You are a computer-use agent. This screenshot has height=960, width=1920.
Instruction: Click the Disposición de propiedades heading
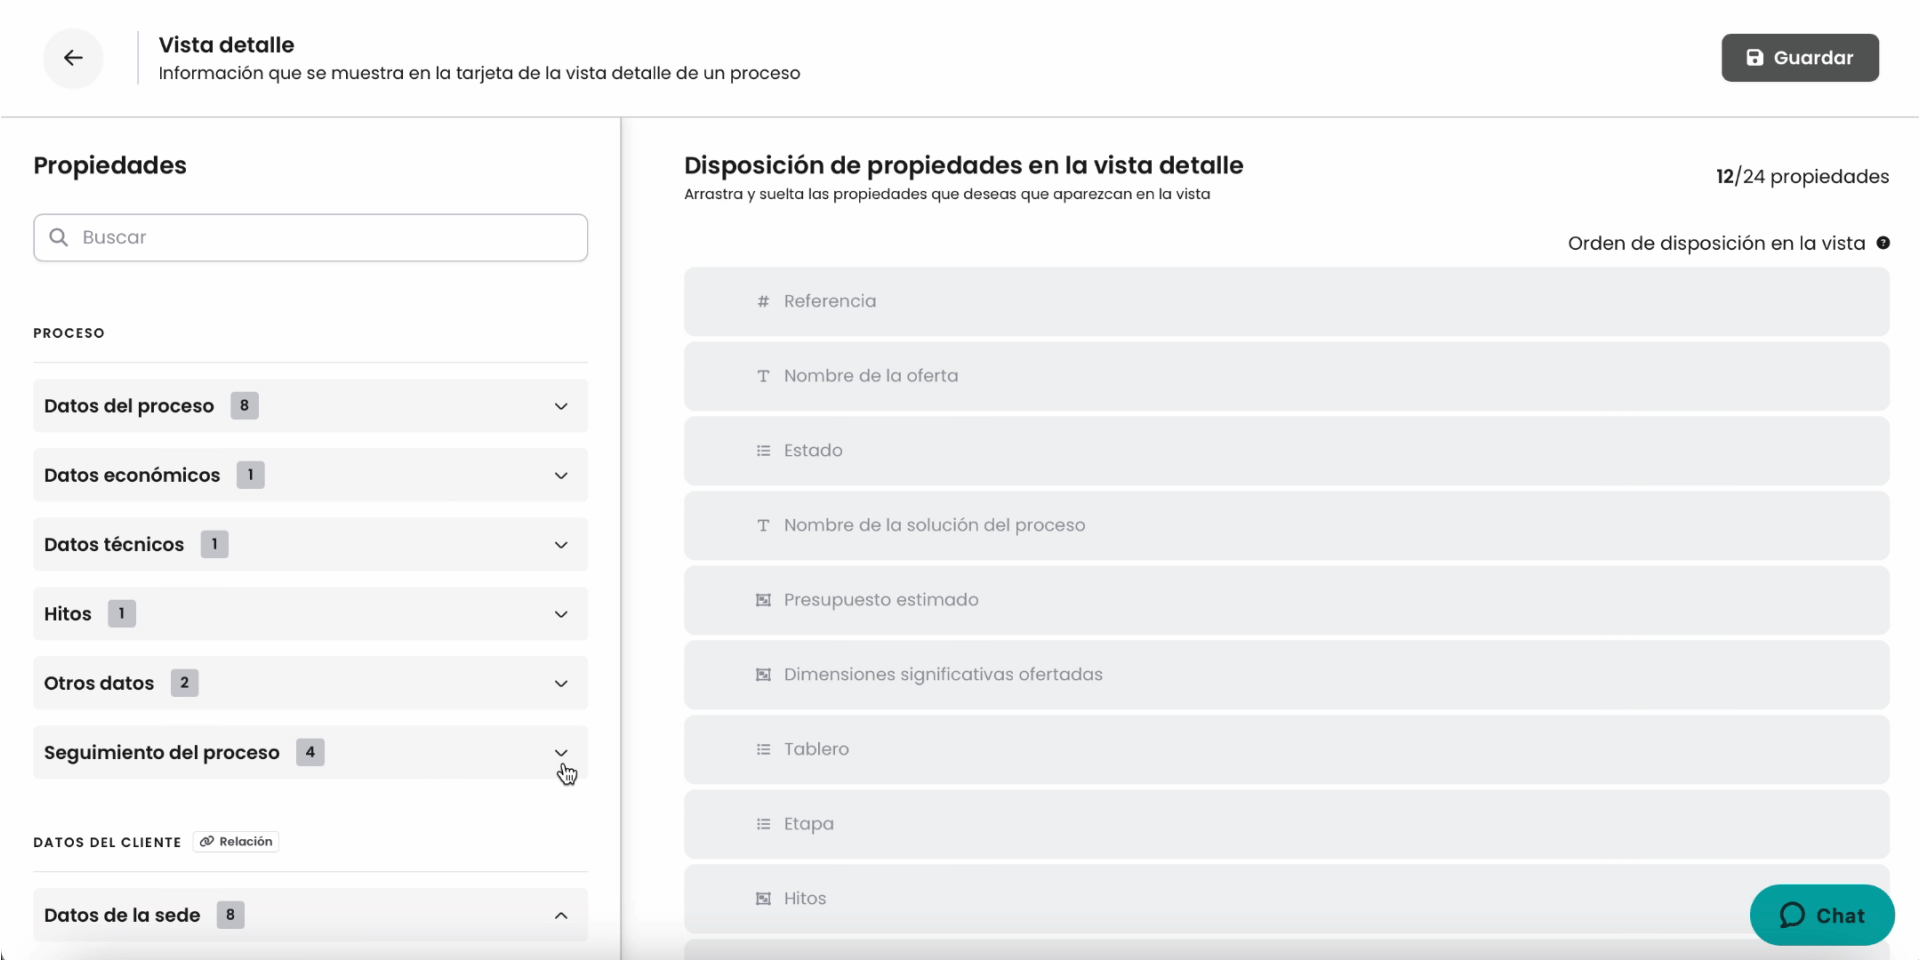[964, 165]
